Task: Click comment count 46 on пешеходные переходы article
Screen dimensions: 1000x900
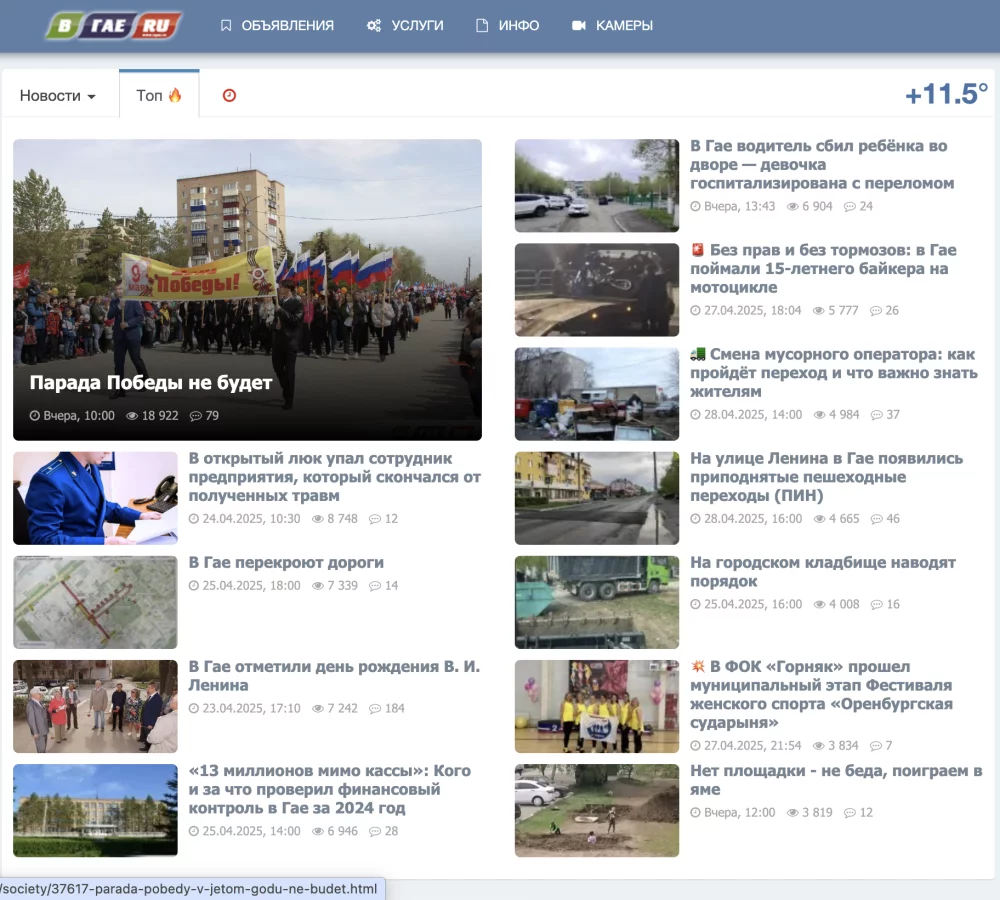Action: (893, 519)
